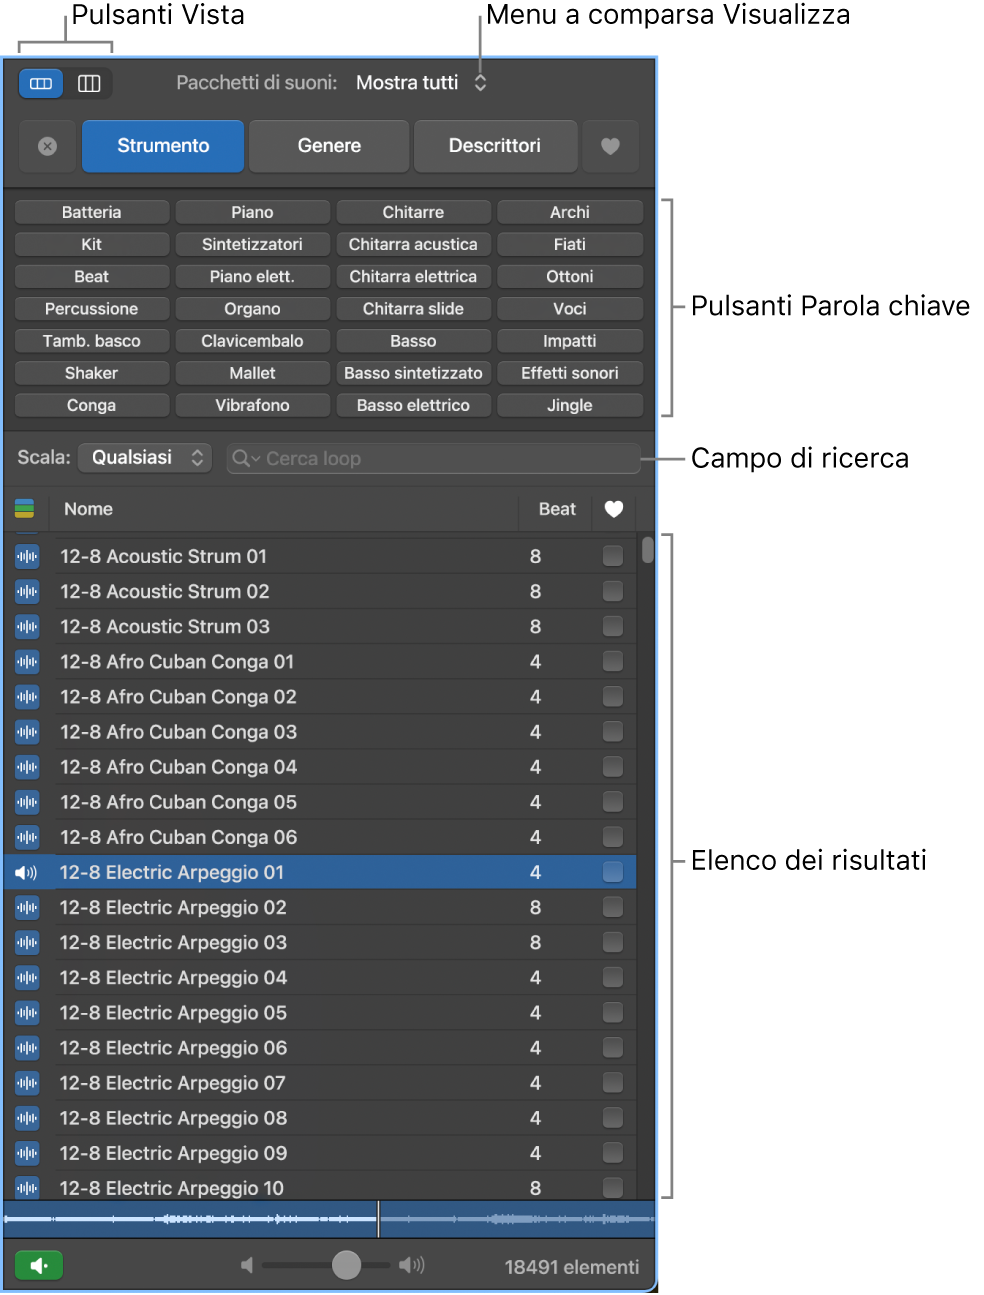Image resolution: width=984 pixels, height=1295 pixels.
Task: Filter by Chitarra acustica keyword
Action: (413, 244)
